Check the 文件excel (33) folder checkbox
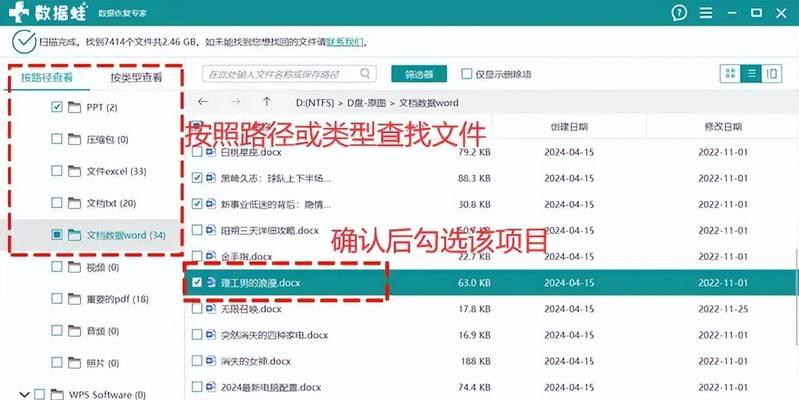799x400 pixels. tap(57, 171)
